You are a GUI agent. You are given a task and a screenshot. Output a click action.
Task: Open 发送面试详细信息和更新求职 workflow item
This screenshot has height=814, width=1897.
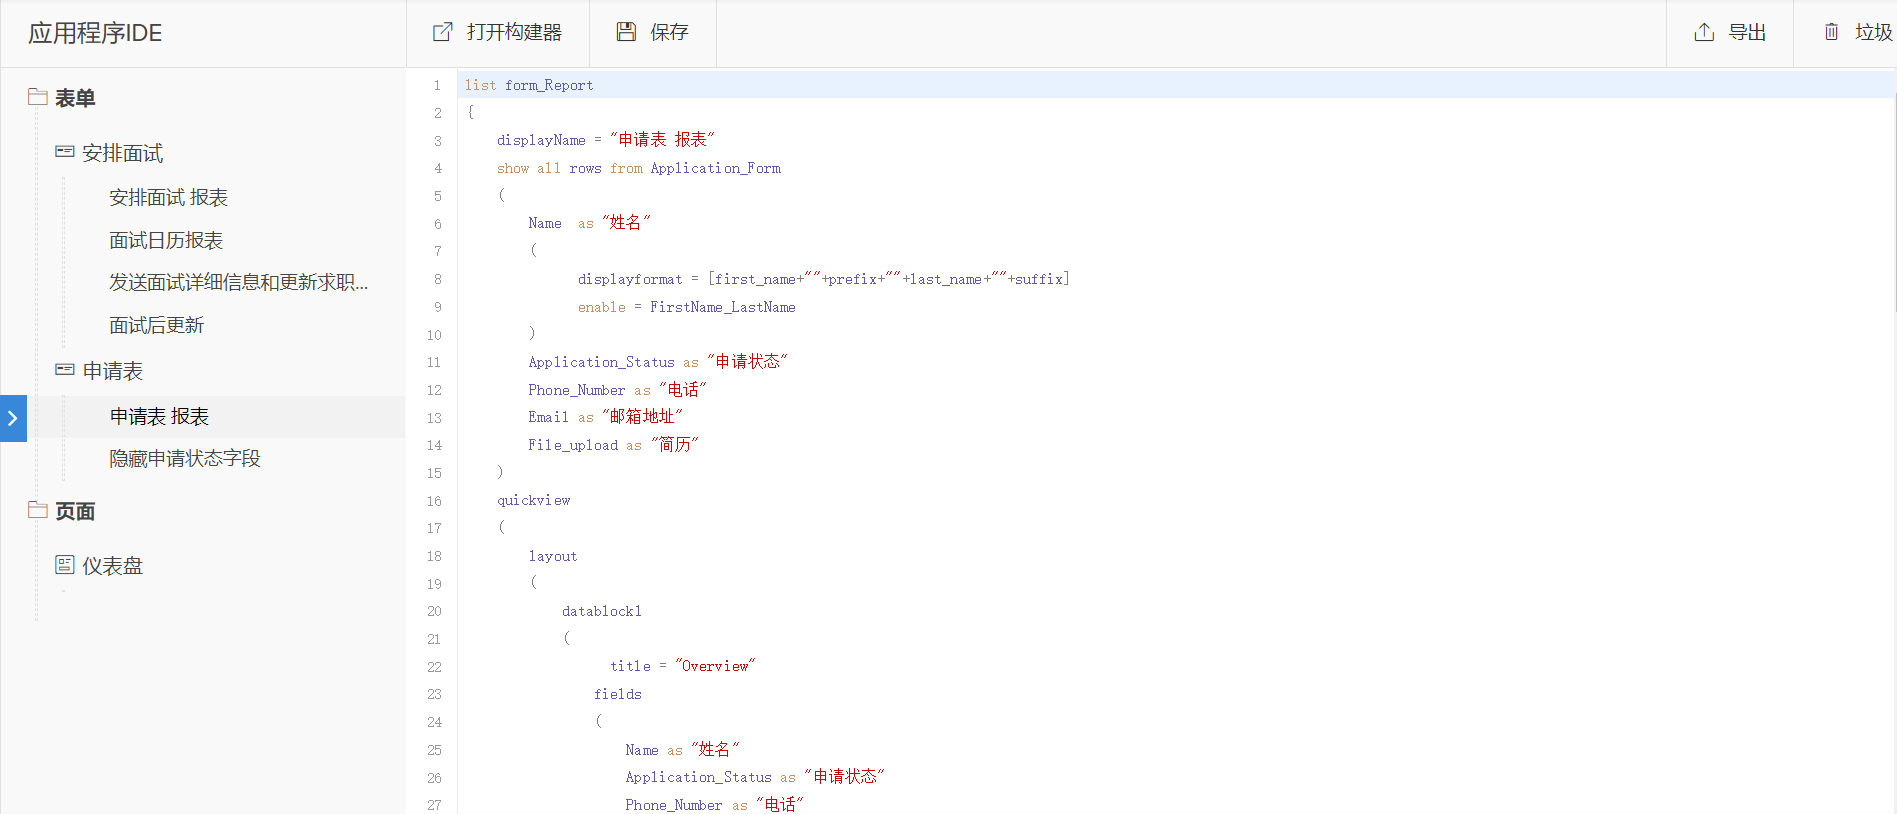(x=238, y=283)
